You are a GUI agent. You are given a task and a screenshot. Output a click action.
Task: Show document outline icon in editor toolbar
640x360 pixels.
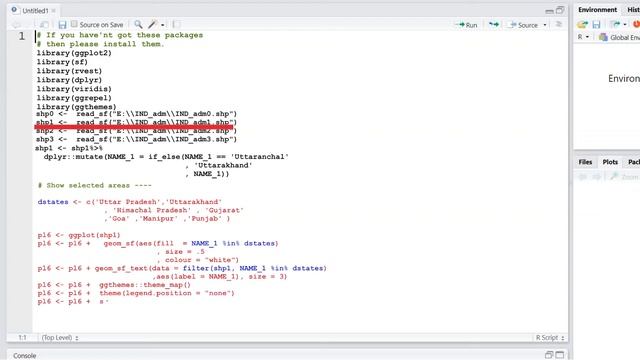(558, 24)
